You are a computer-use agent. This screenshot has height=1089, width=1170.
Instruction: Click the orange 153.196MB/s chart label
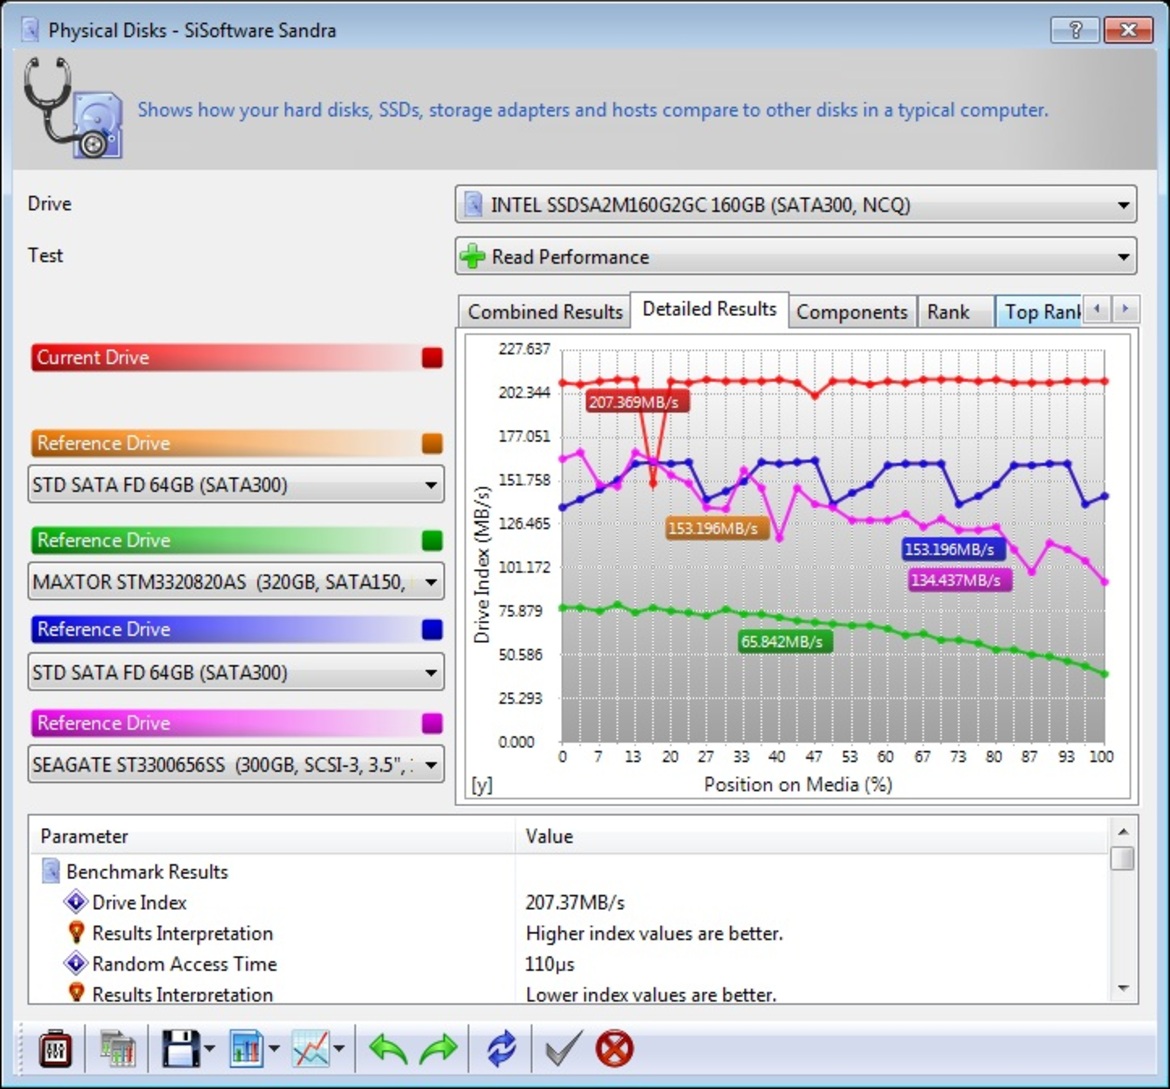716,528
